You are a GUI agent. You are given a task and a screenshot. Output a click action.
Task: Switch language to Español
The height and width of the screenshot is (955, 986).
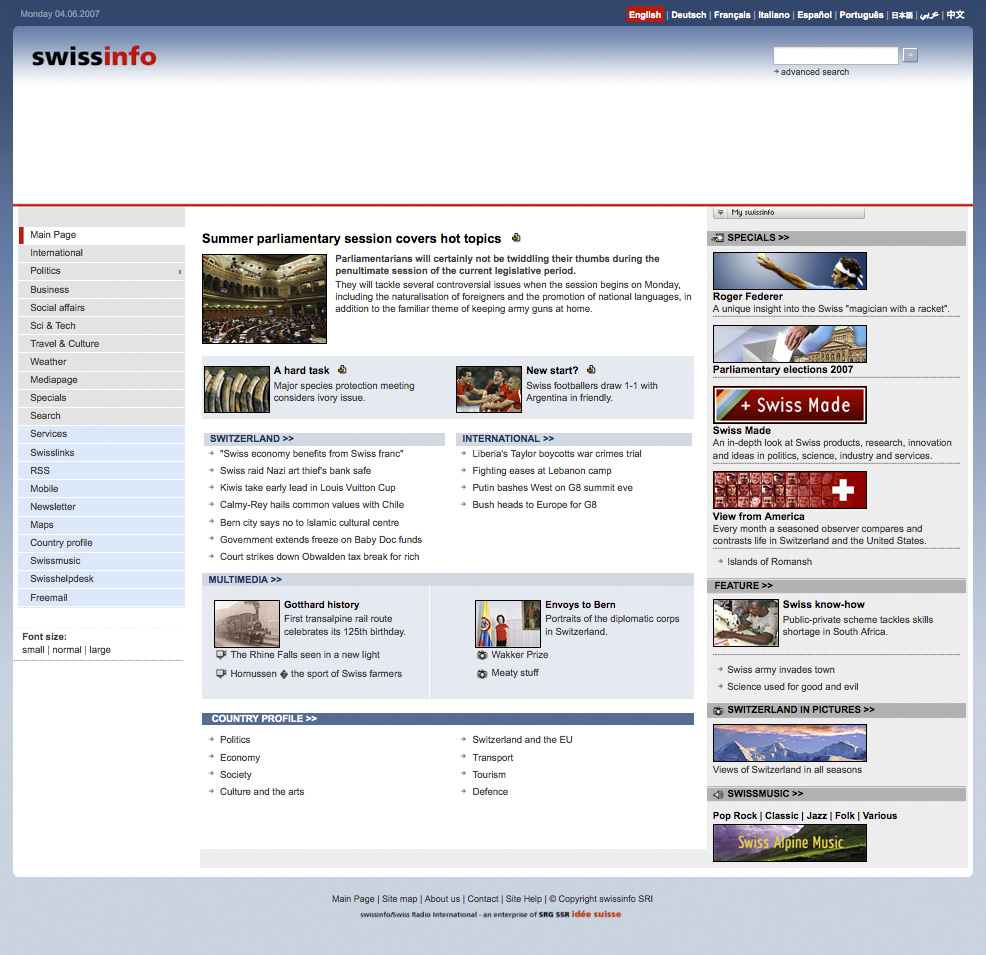click(x=814, y=14)
